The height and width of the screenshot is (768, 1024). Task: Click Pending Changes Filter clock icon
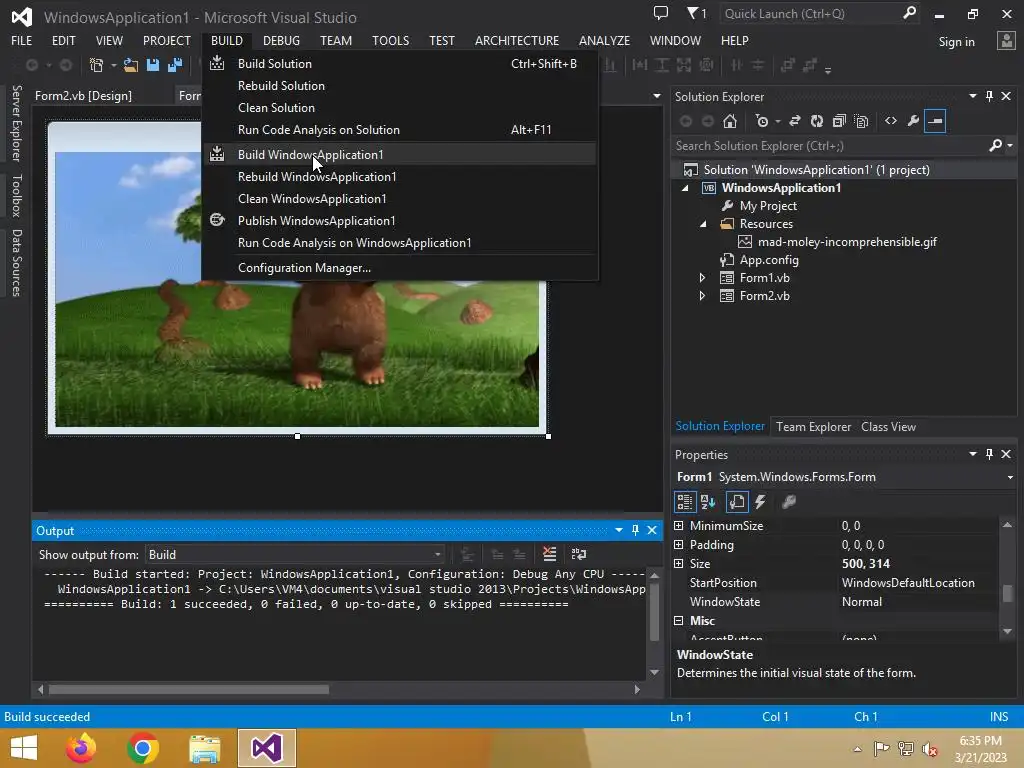[x=761, y=121]
